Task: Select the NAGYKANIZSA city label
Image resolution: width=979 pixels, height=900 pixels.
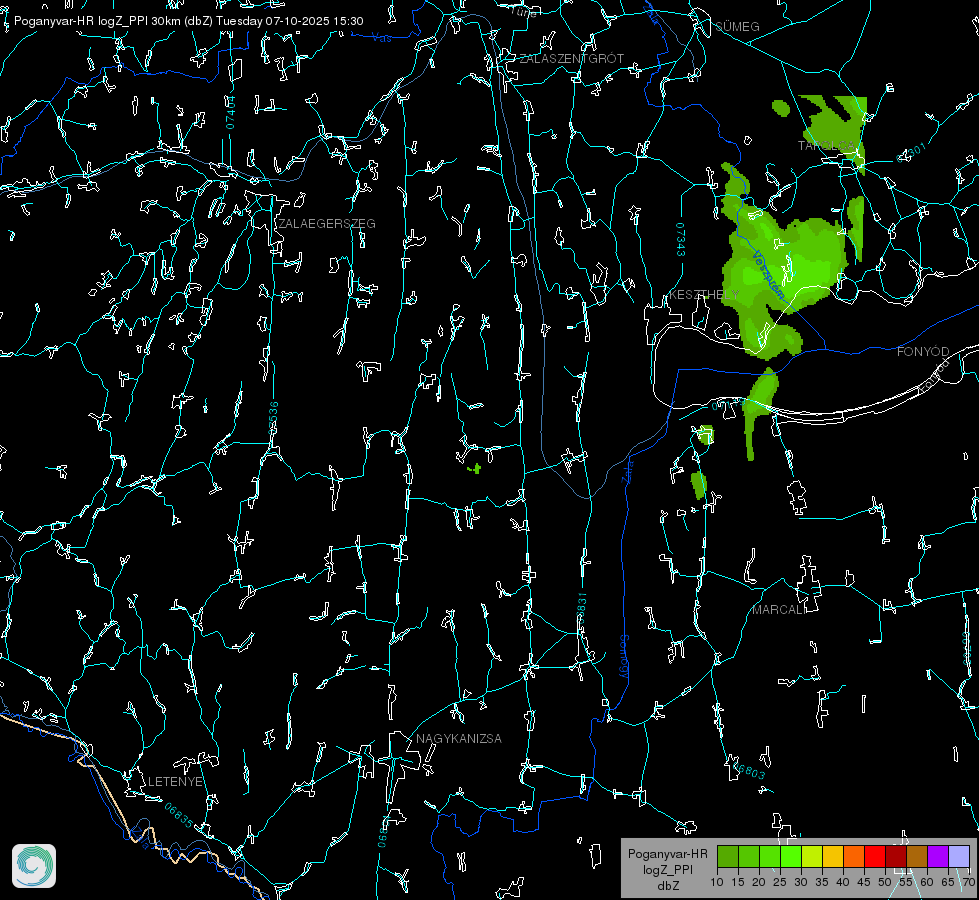Action: point(459,738)
